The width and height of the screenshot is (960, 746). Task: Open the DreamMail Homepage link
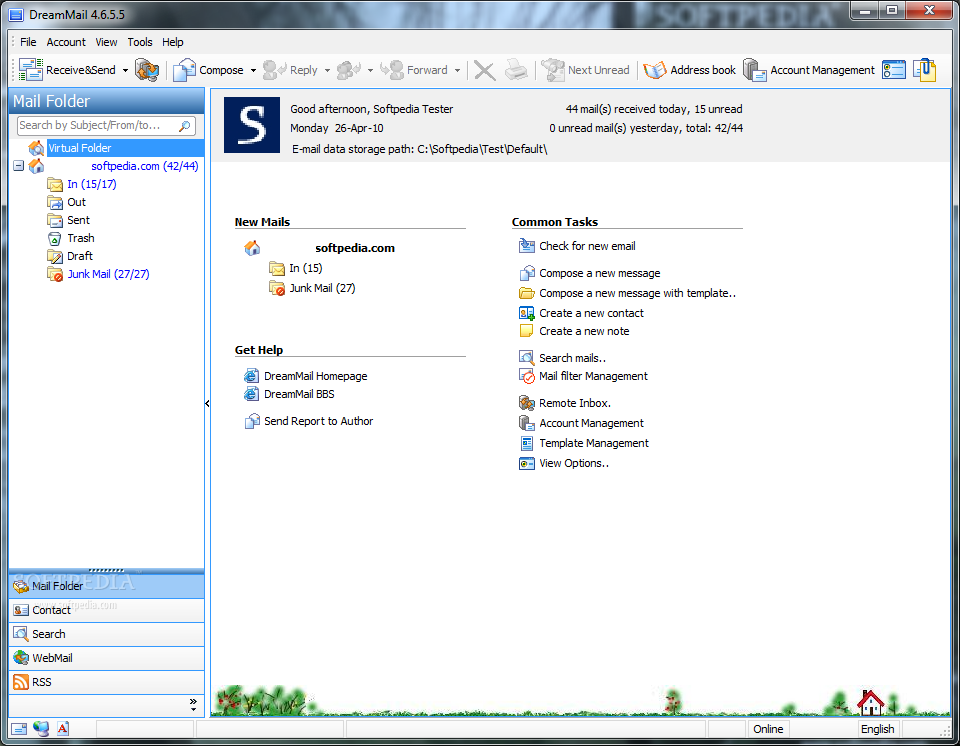pyautogui.click(x=315, y=376)
